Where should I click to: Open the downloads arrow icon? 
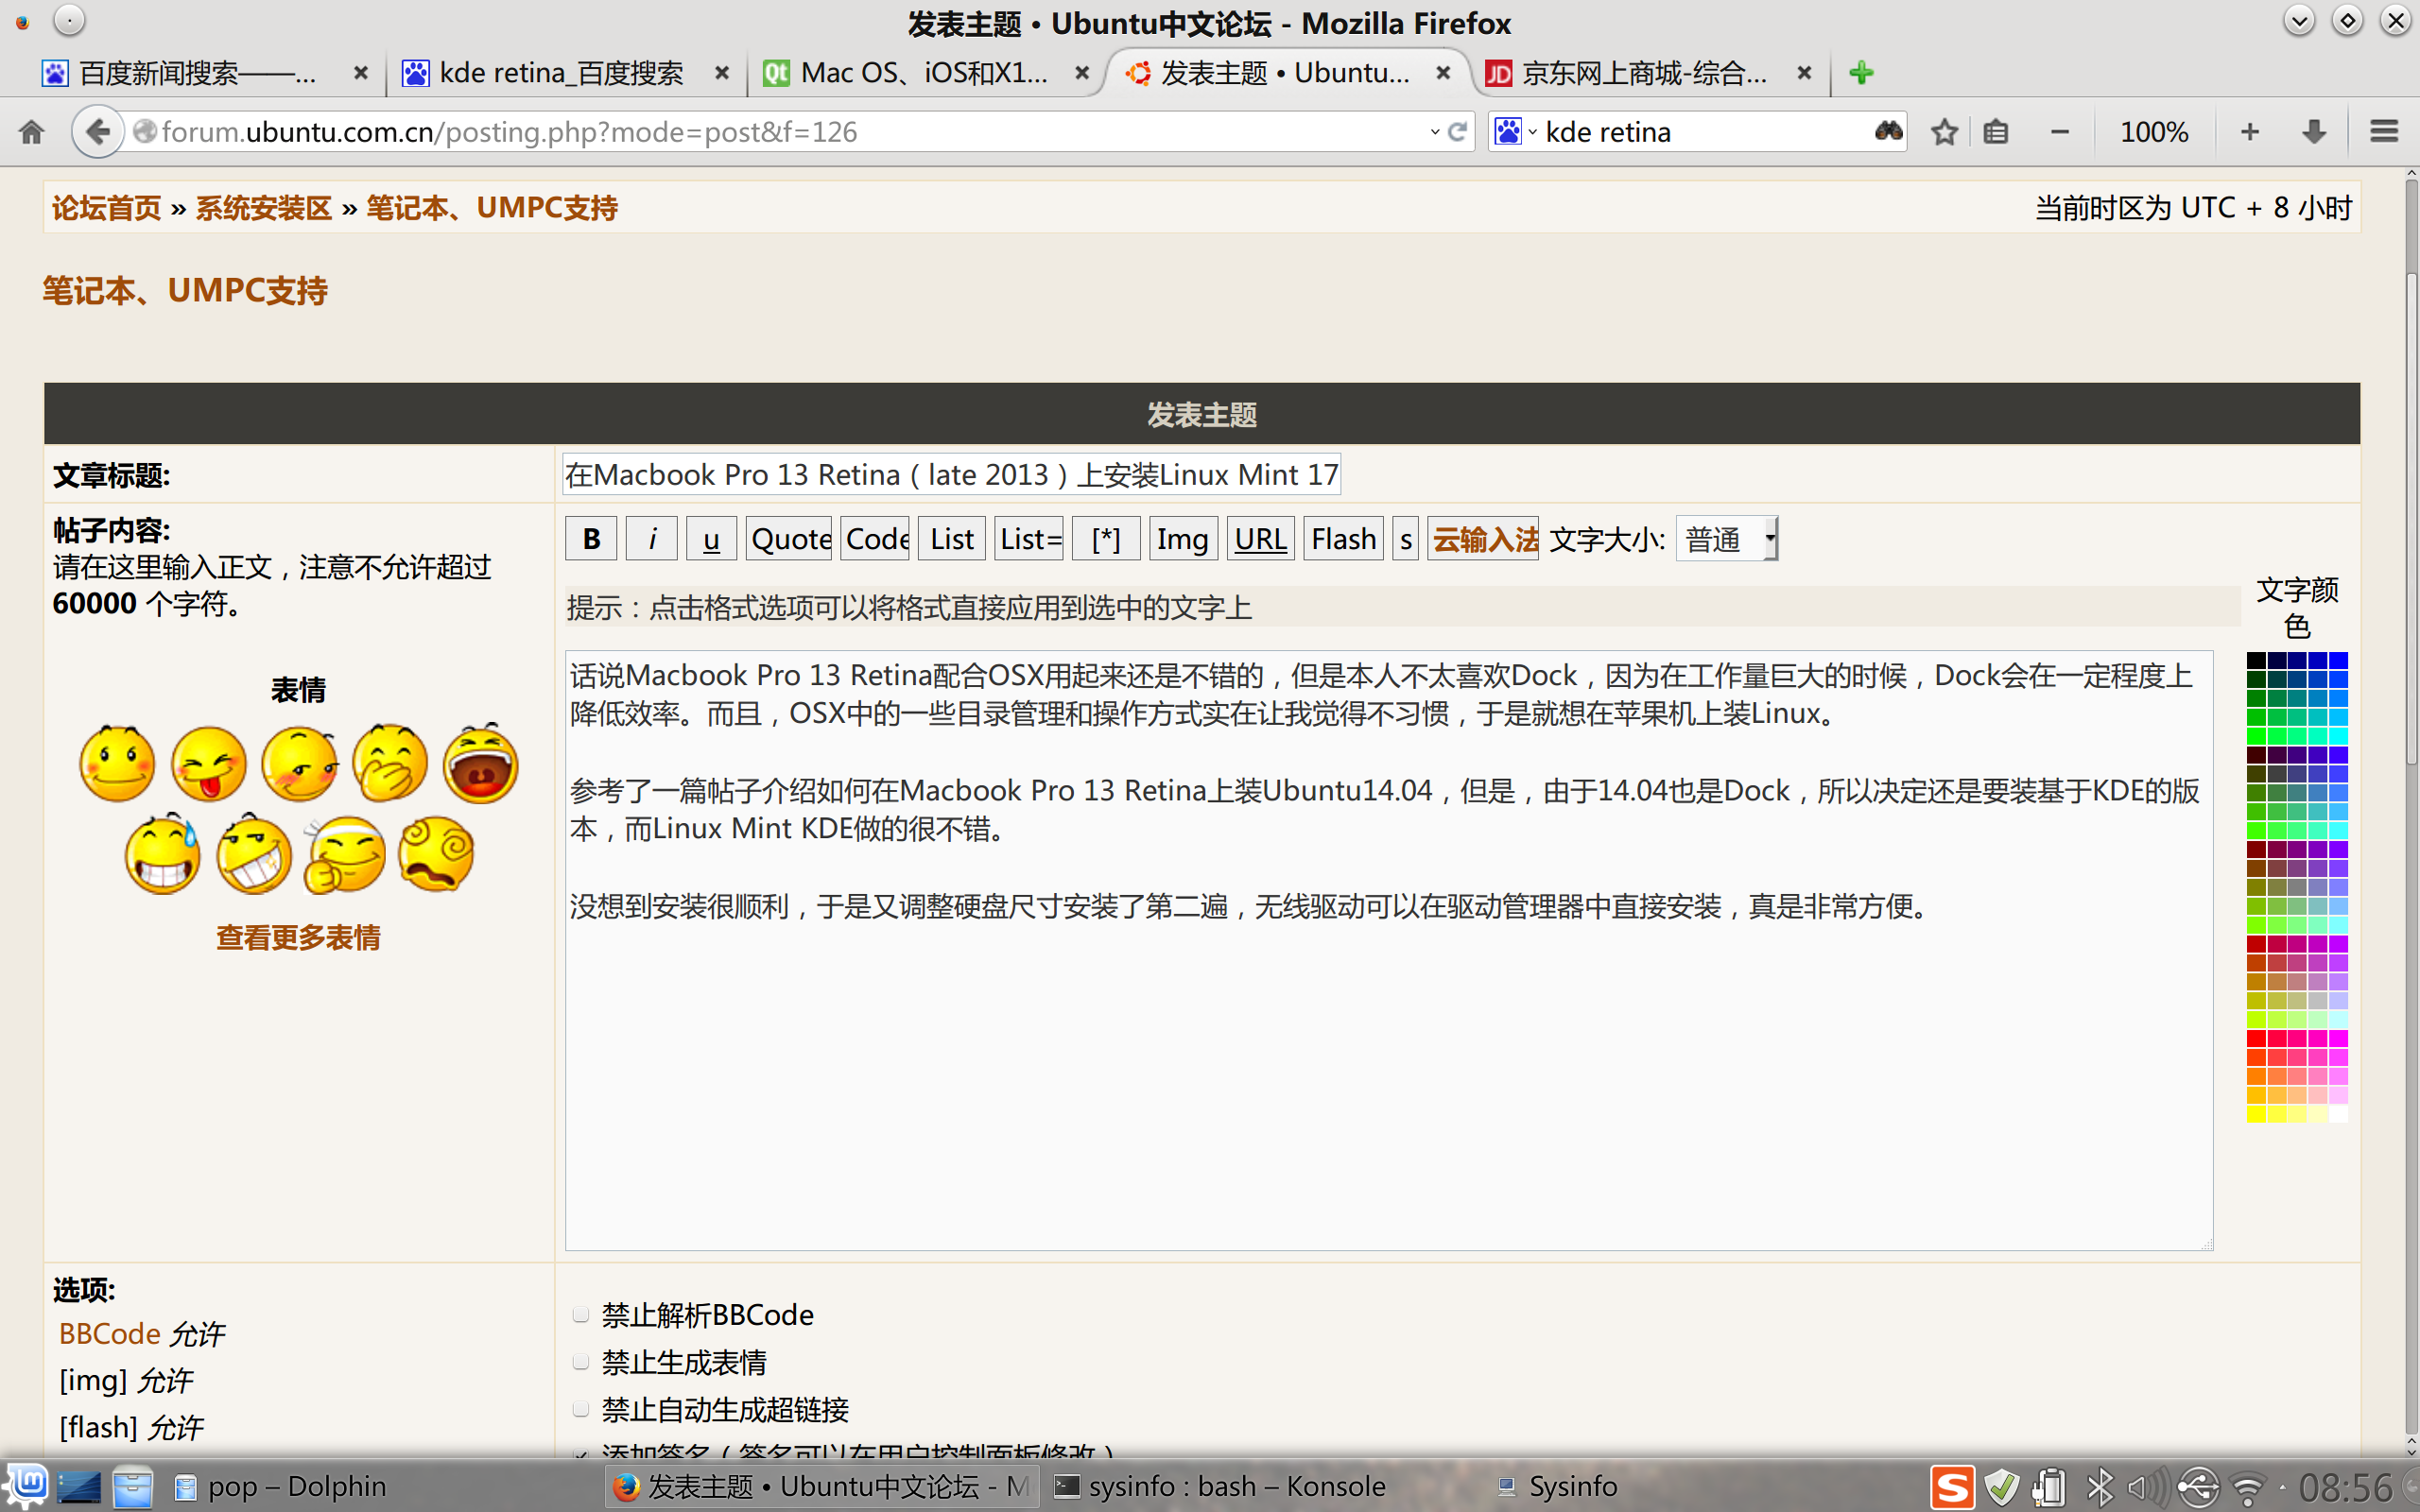tap(2314, 131)
